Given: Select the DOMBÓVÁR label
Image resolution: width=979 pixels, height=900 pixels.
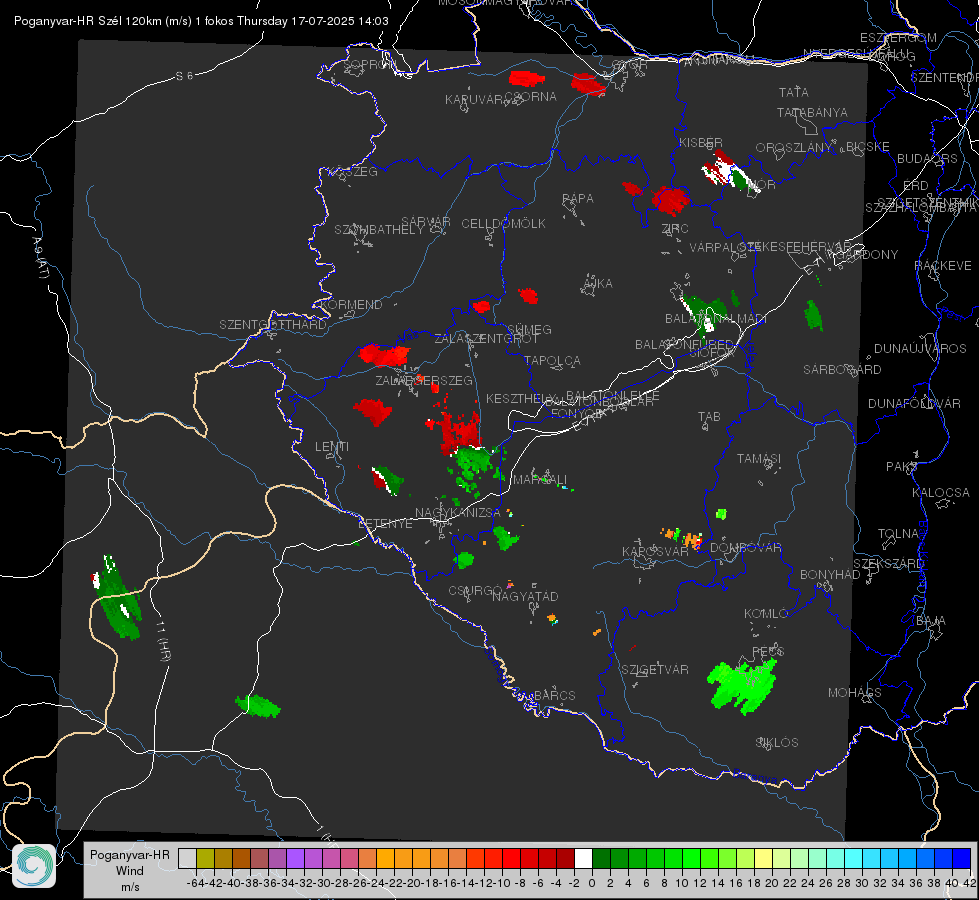Looking at the screenshot, I should (746, 548).
